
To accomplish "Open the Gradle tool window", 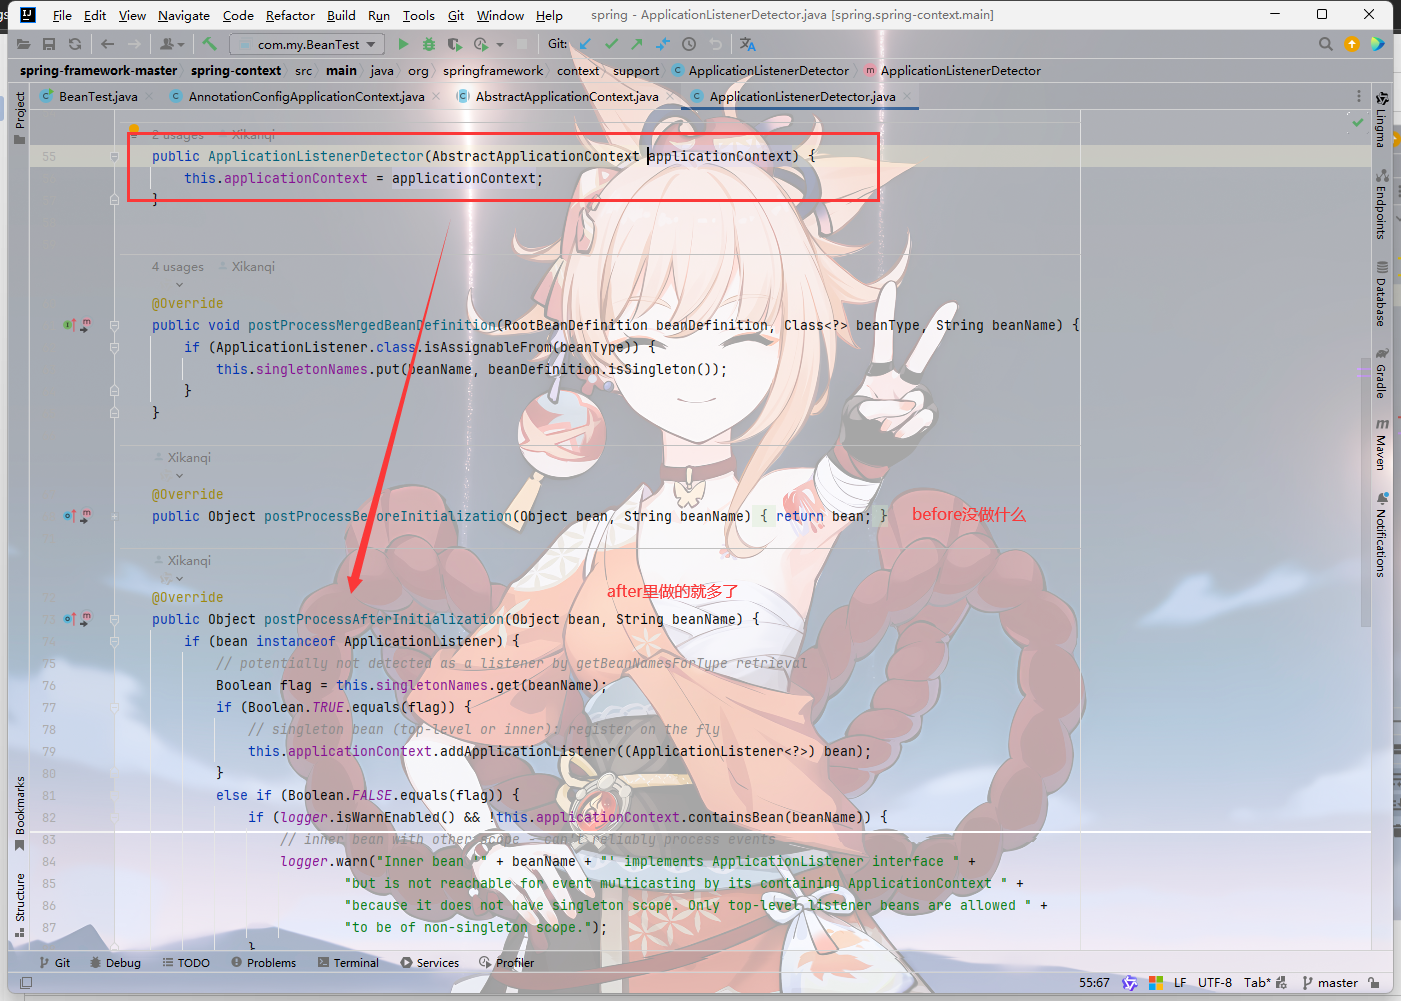I will pyautogui.click(x=1381, y=373).
